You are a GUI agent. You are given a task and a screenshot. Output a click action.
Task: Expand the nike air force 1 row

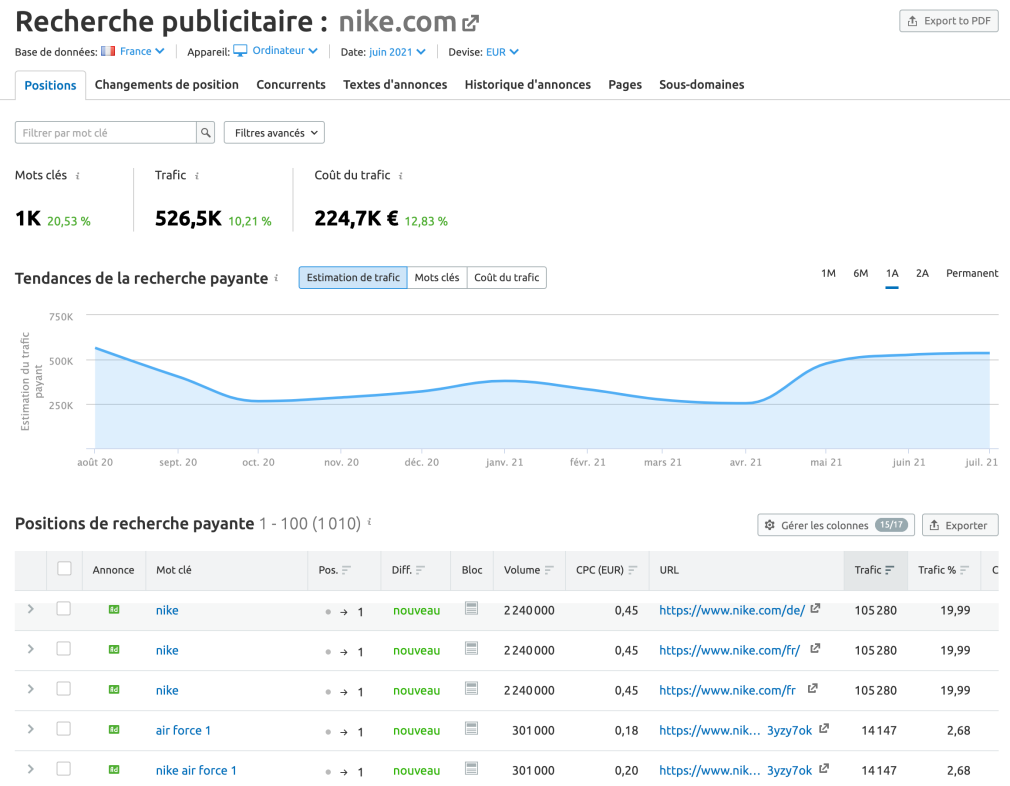(x=30, y=769)
